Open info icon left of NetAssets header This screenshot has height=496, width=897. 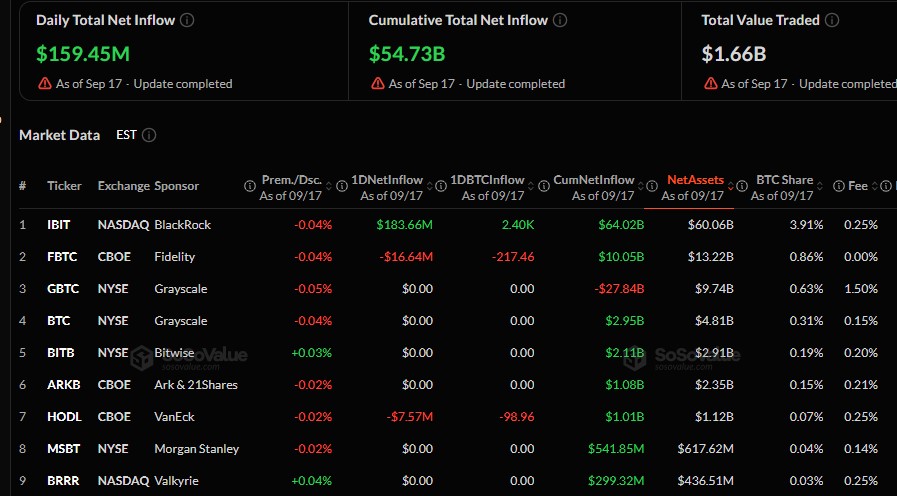point(652,186)
